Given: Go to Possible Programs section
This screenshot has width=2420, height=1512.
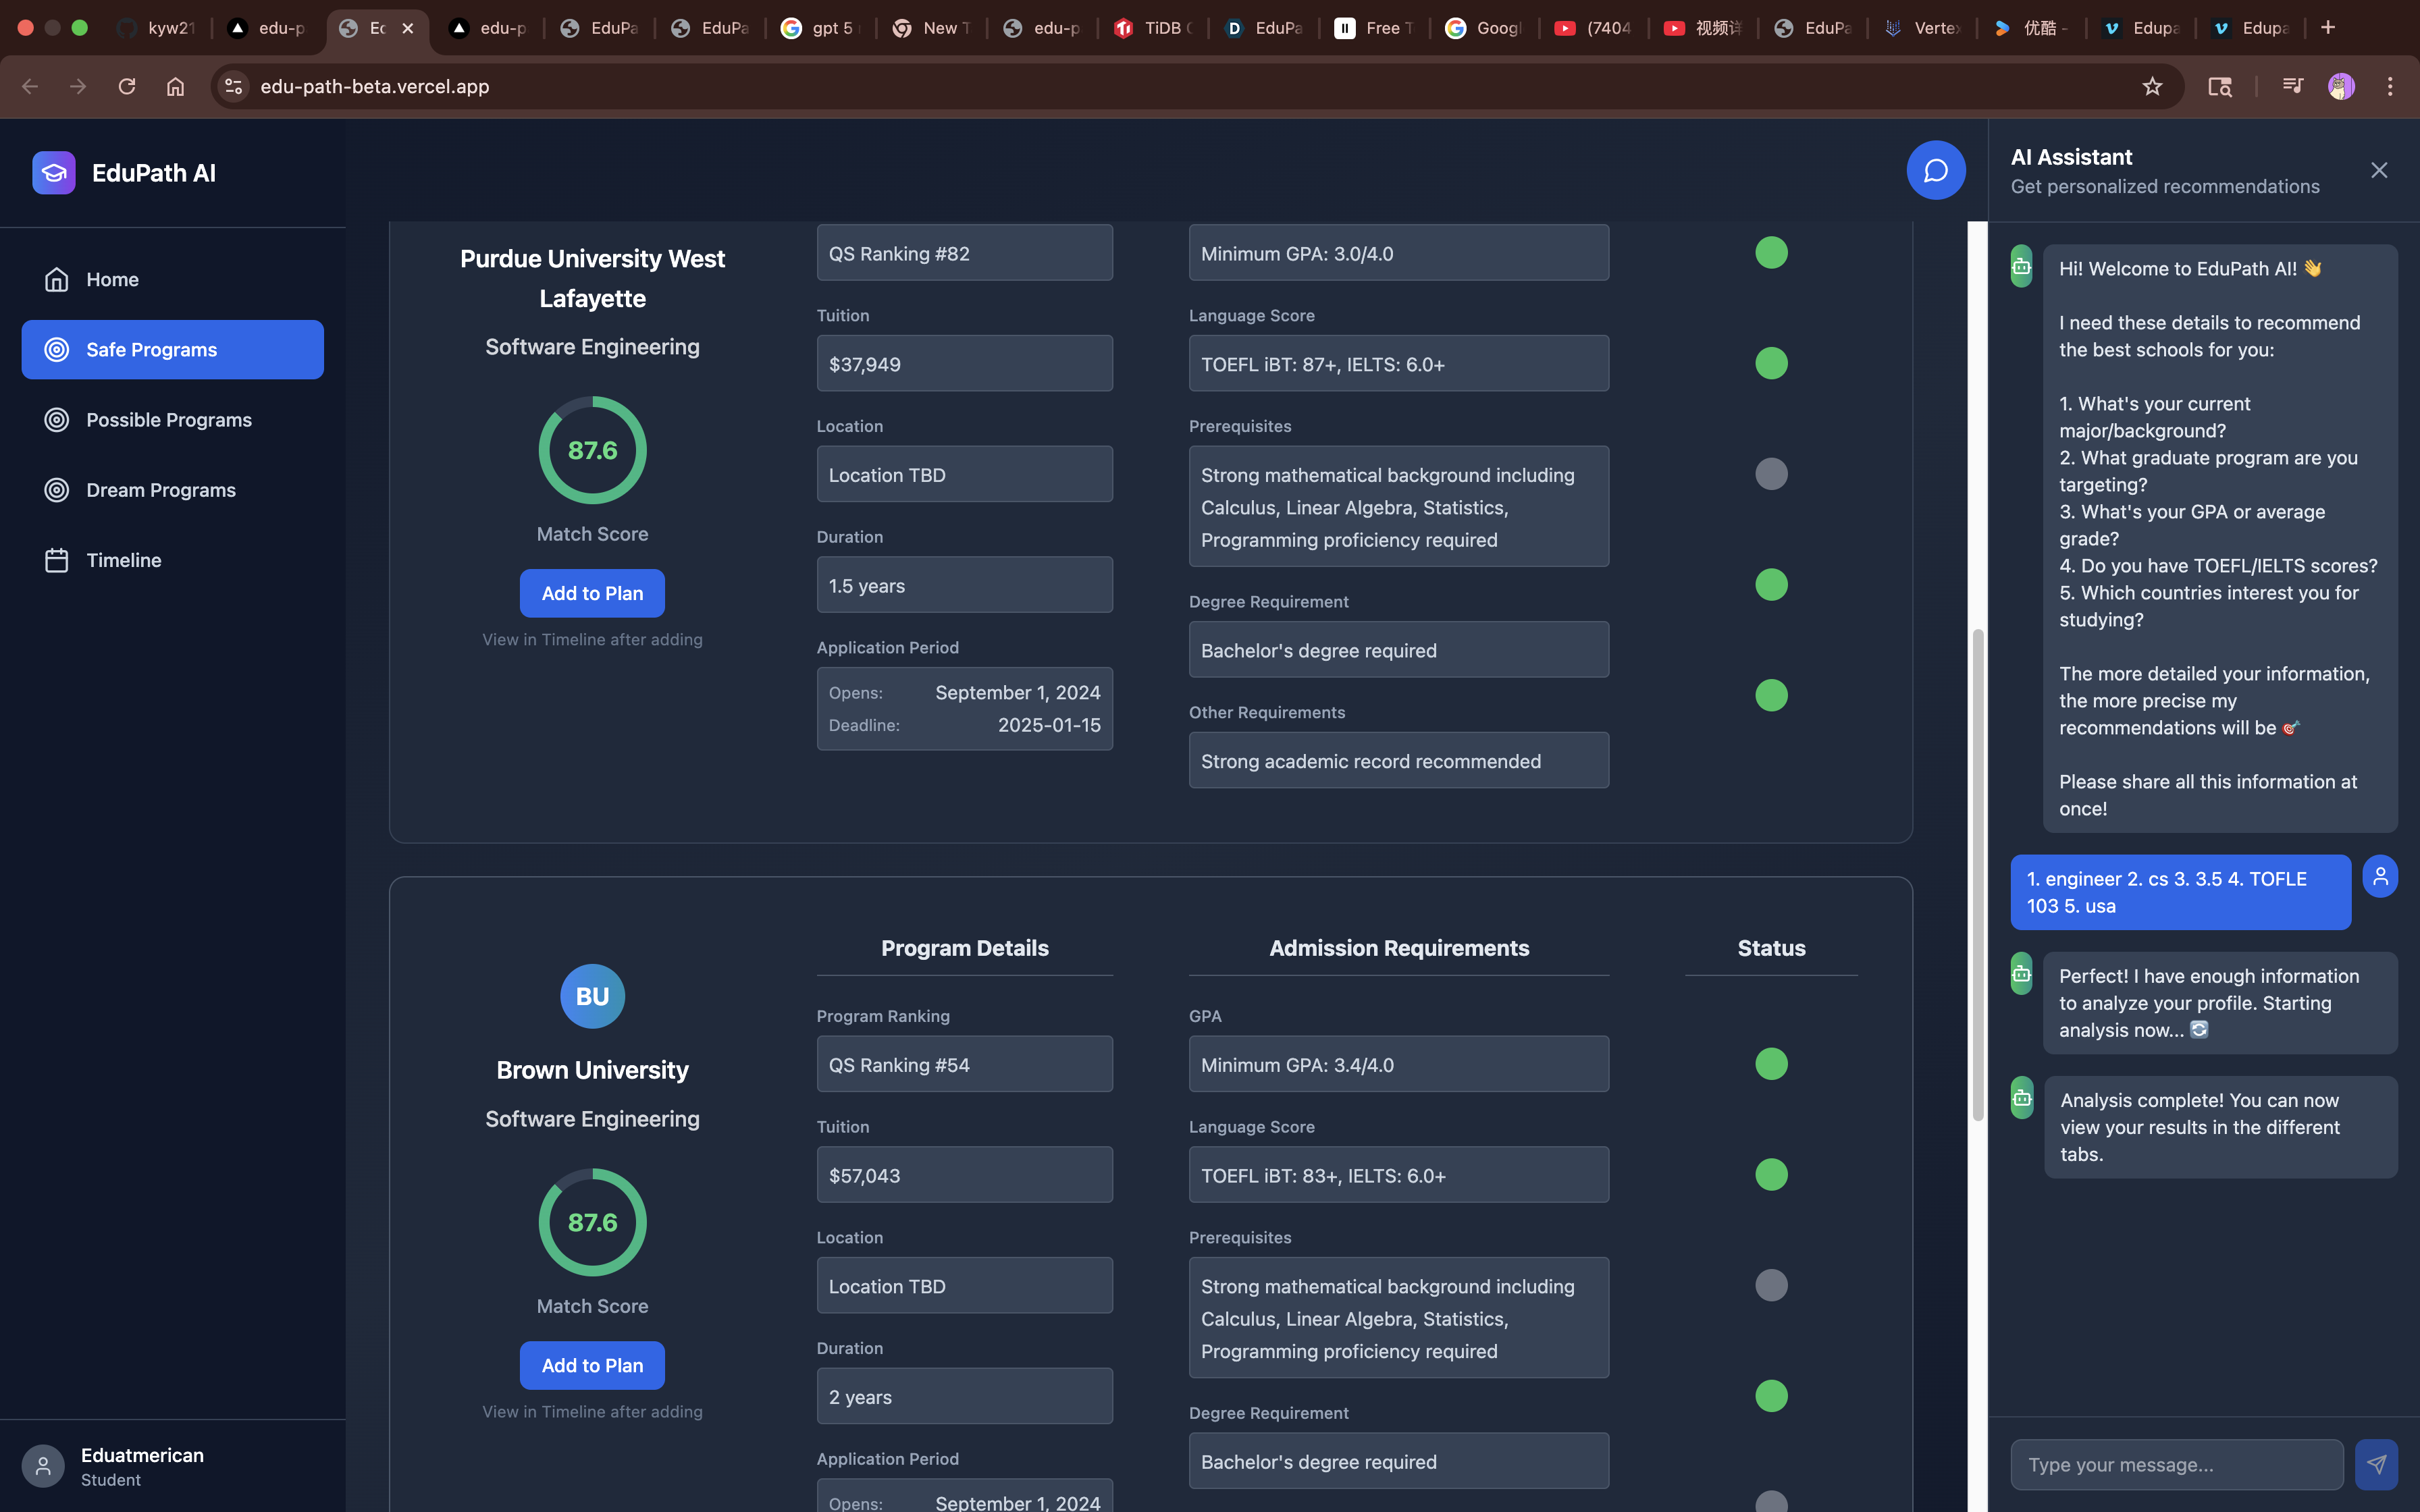Looking at the screenshot, I should pos(168,420).
